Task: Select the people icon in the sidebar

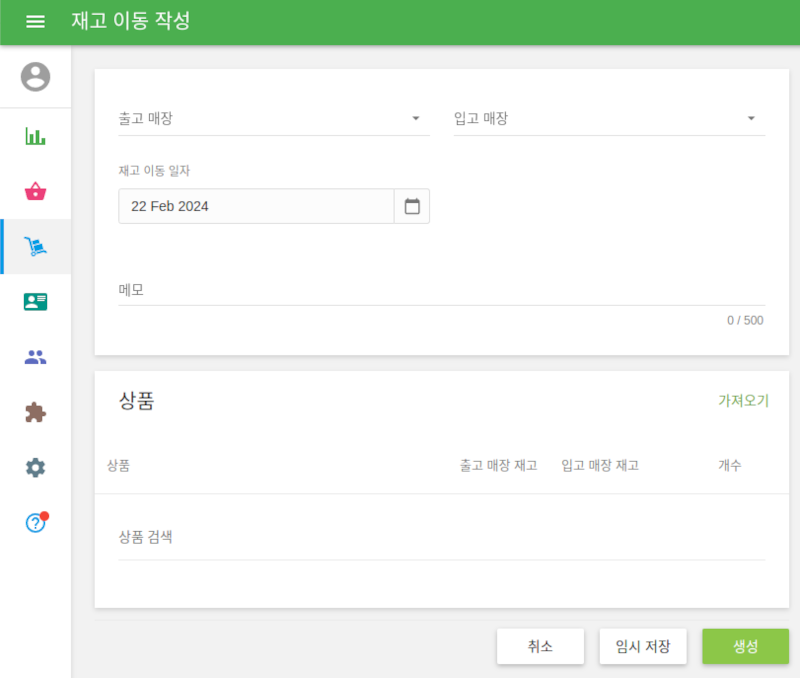Action: coord(35,356)
